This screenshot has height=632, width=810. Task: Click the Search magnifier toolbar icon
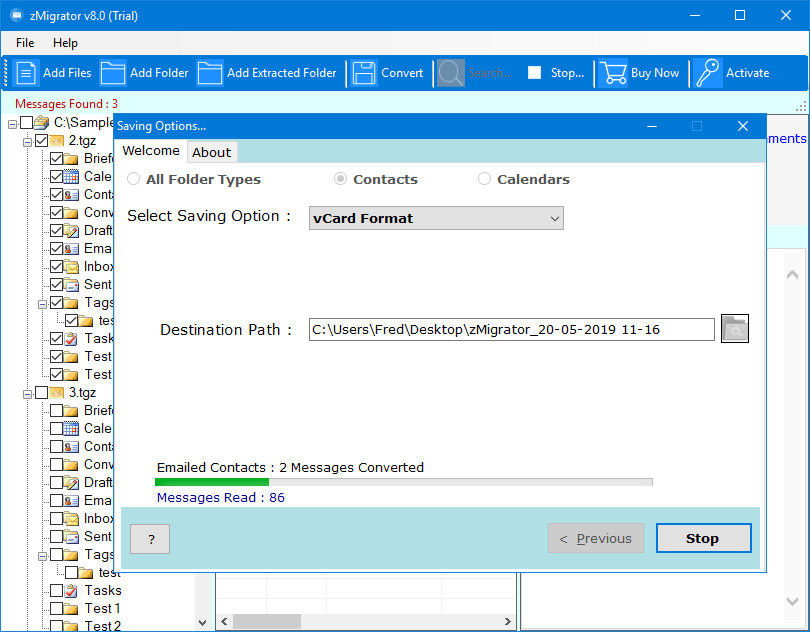point(450,73)
